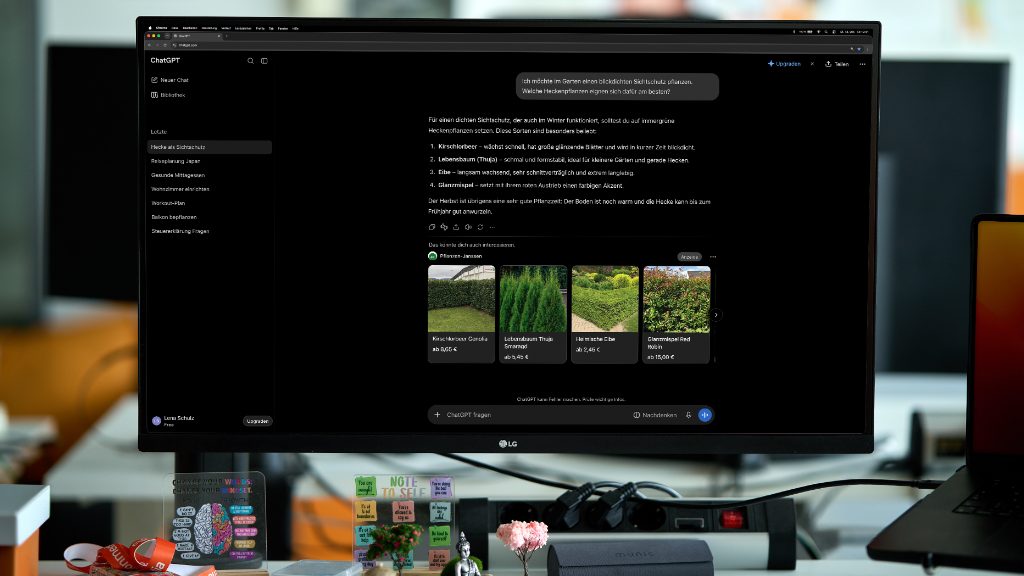
Task: Open the chat search magnifier icon
Action: point(250,61)
